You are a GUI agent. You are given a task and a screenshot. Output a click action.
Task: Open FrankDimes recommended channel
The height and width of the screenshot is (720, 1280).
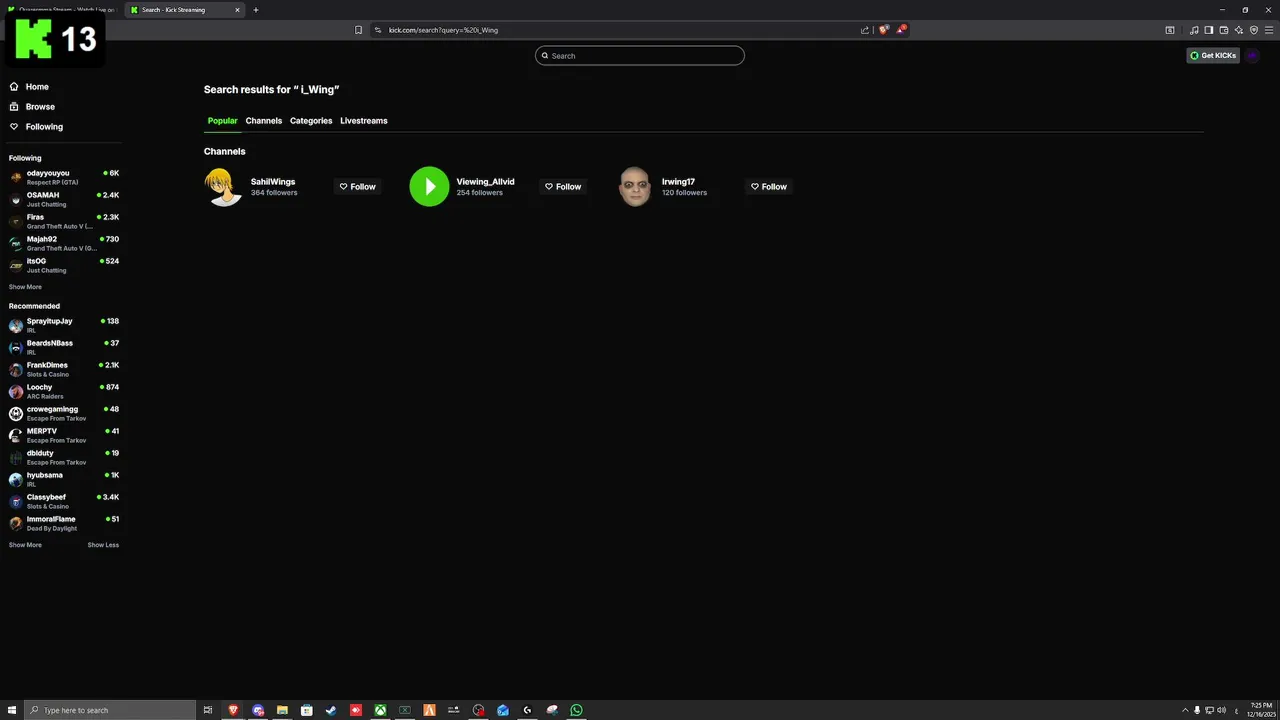click(64, 370)
